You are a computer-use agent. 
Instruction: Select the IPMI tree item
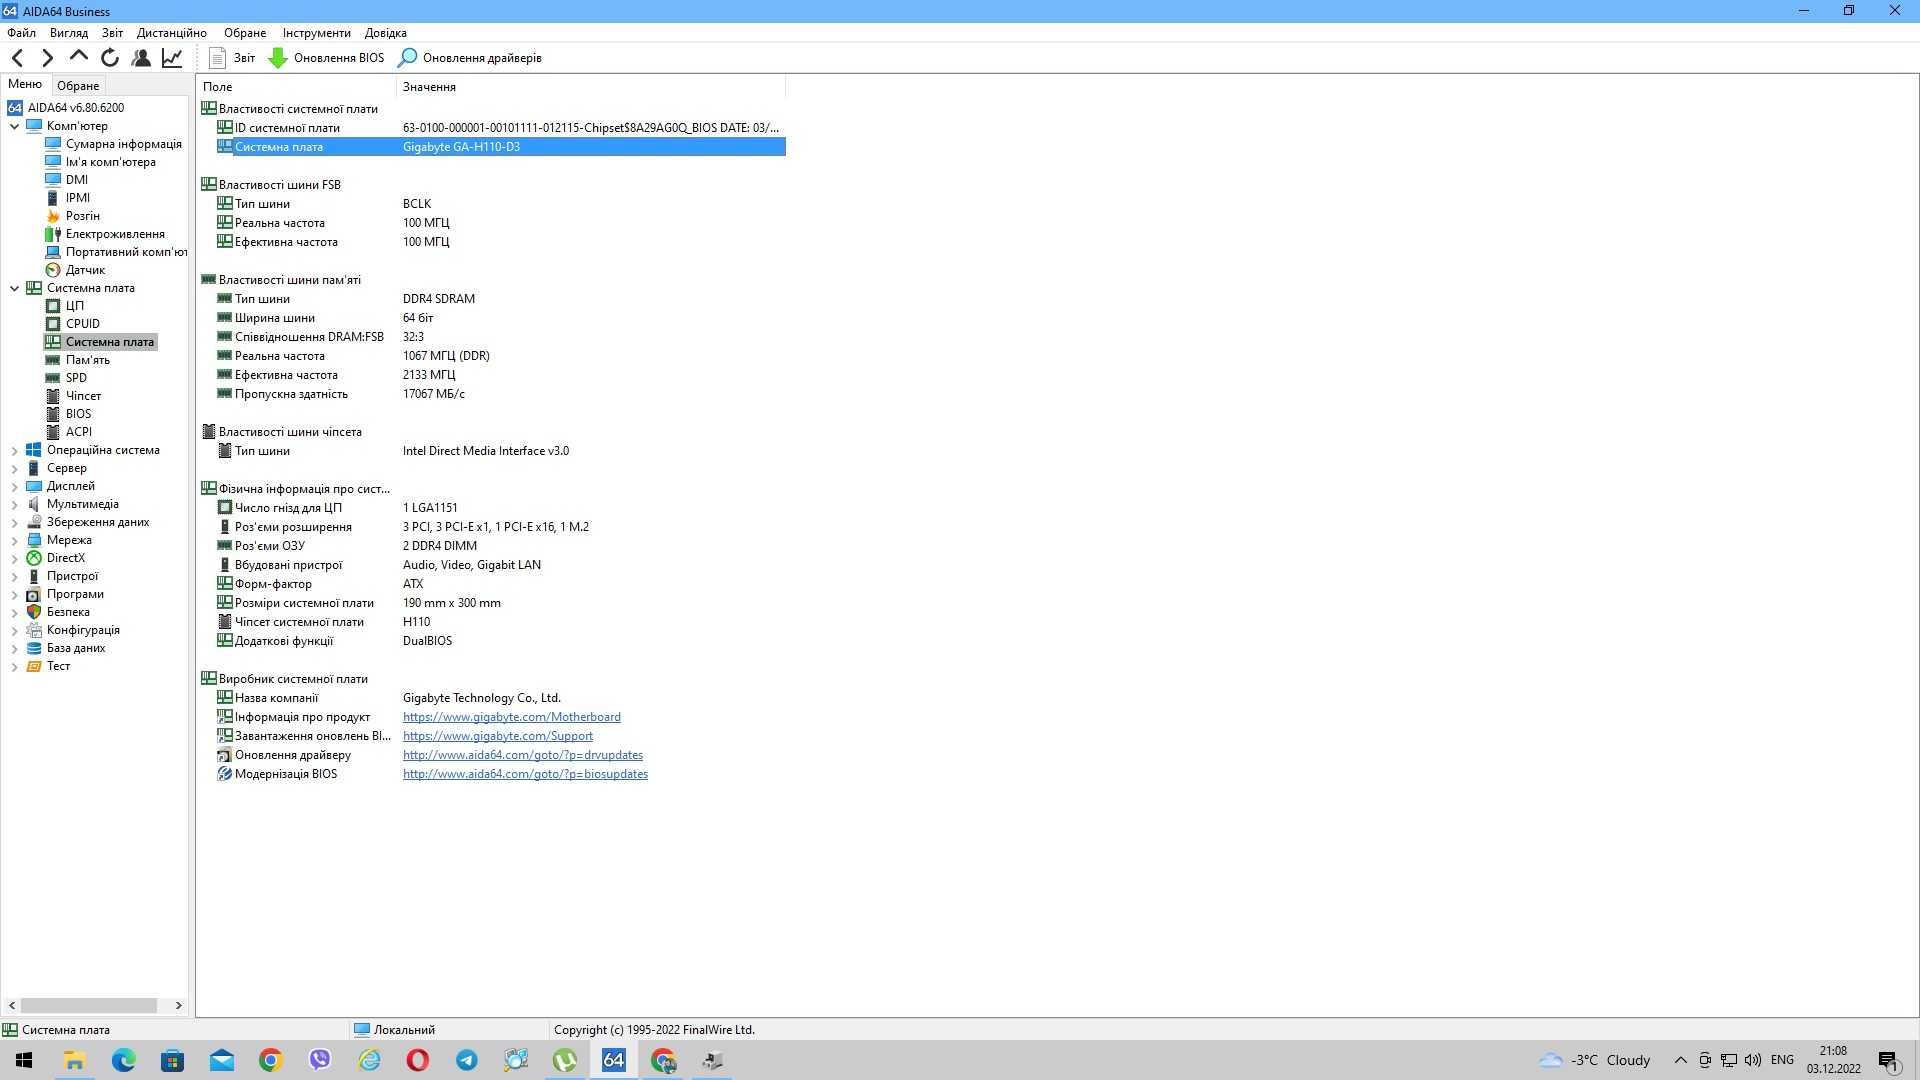pos(77,198)
